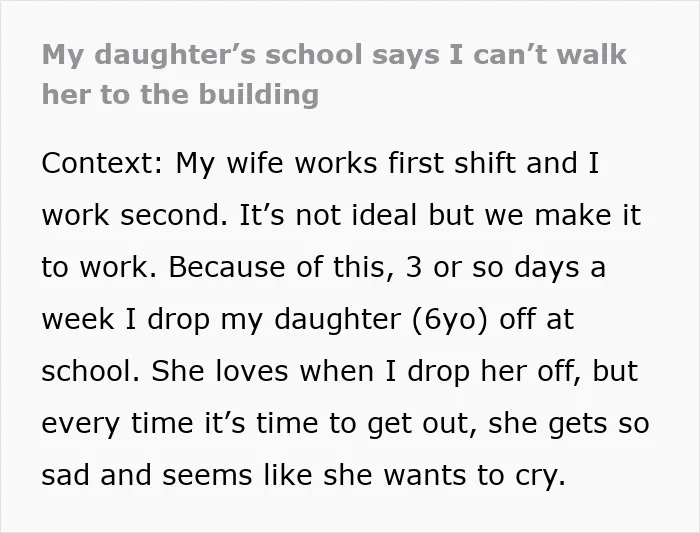Click the word 'school.' starting a body line

91,371
